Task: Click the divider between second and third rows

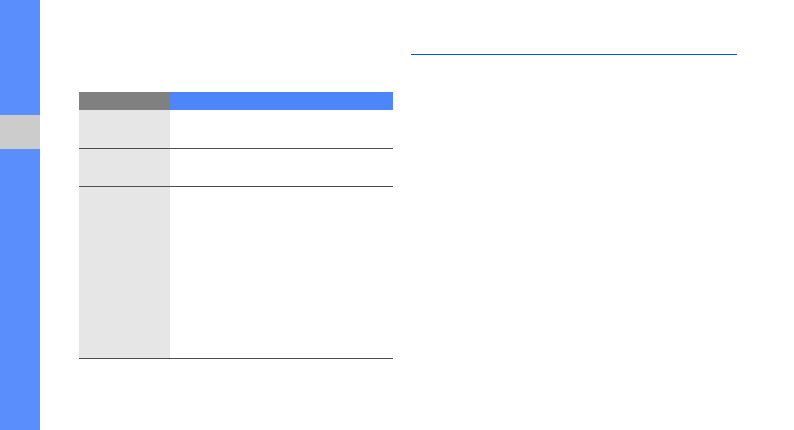Action: tap(236, 186)
